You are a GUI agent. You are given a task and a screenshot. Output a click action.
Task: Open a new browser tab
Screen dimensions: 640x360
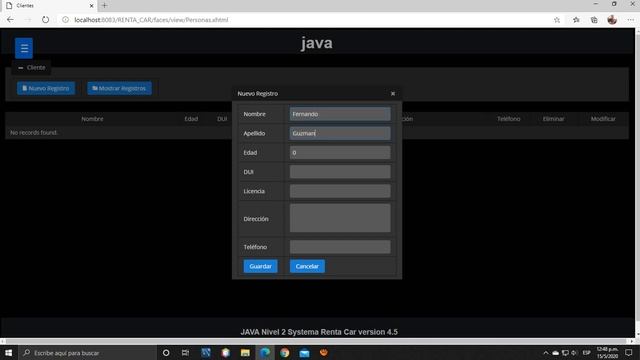(104, 5)
